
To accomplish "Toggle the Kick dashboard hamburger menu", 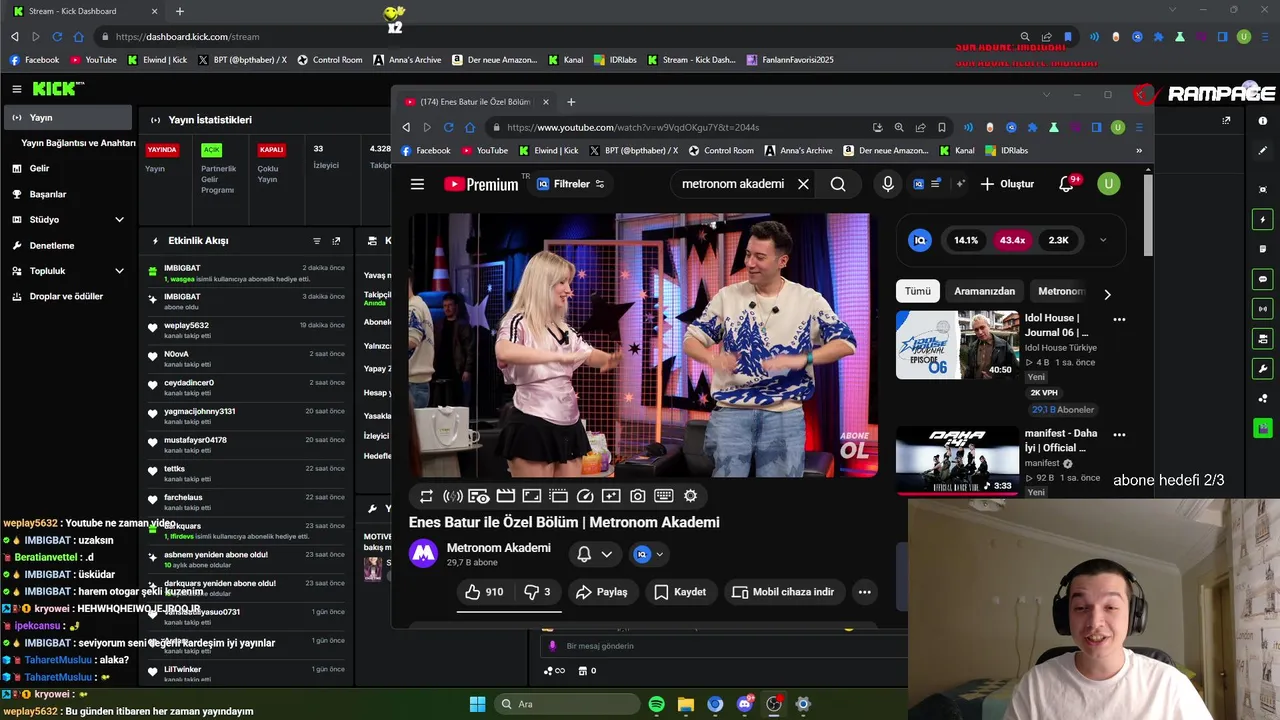I will 16,89.
